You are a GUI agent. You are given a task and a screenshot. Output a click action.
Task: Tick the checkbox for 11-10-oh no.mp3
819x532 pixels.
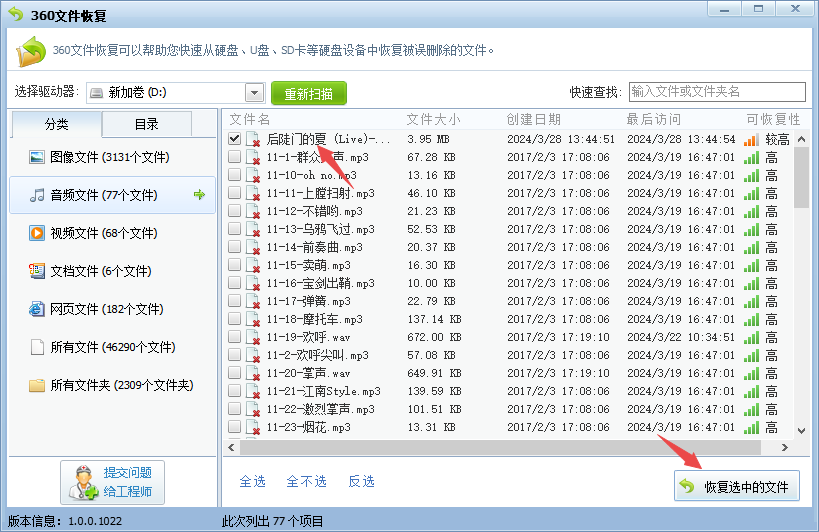235,175
